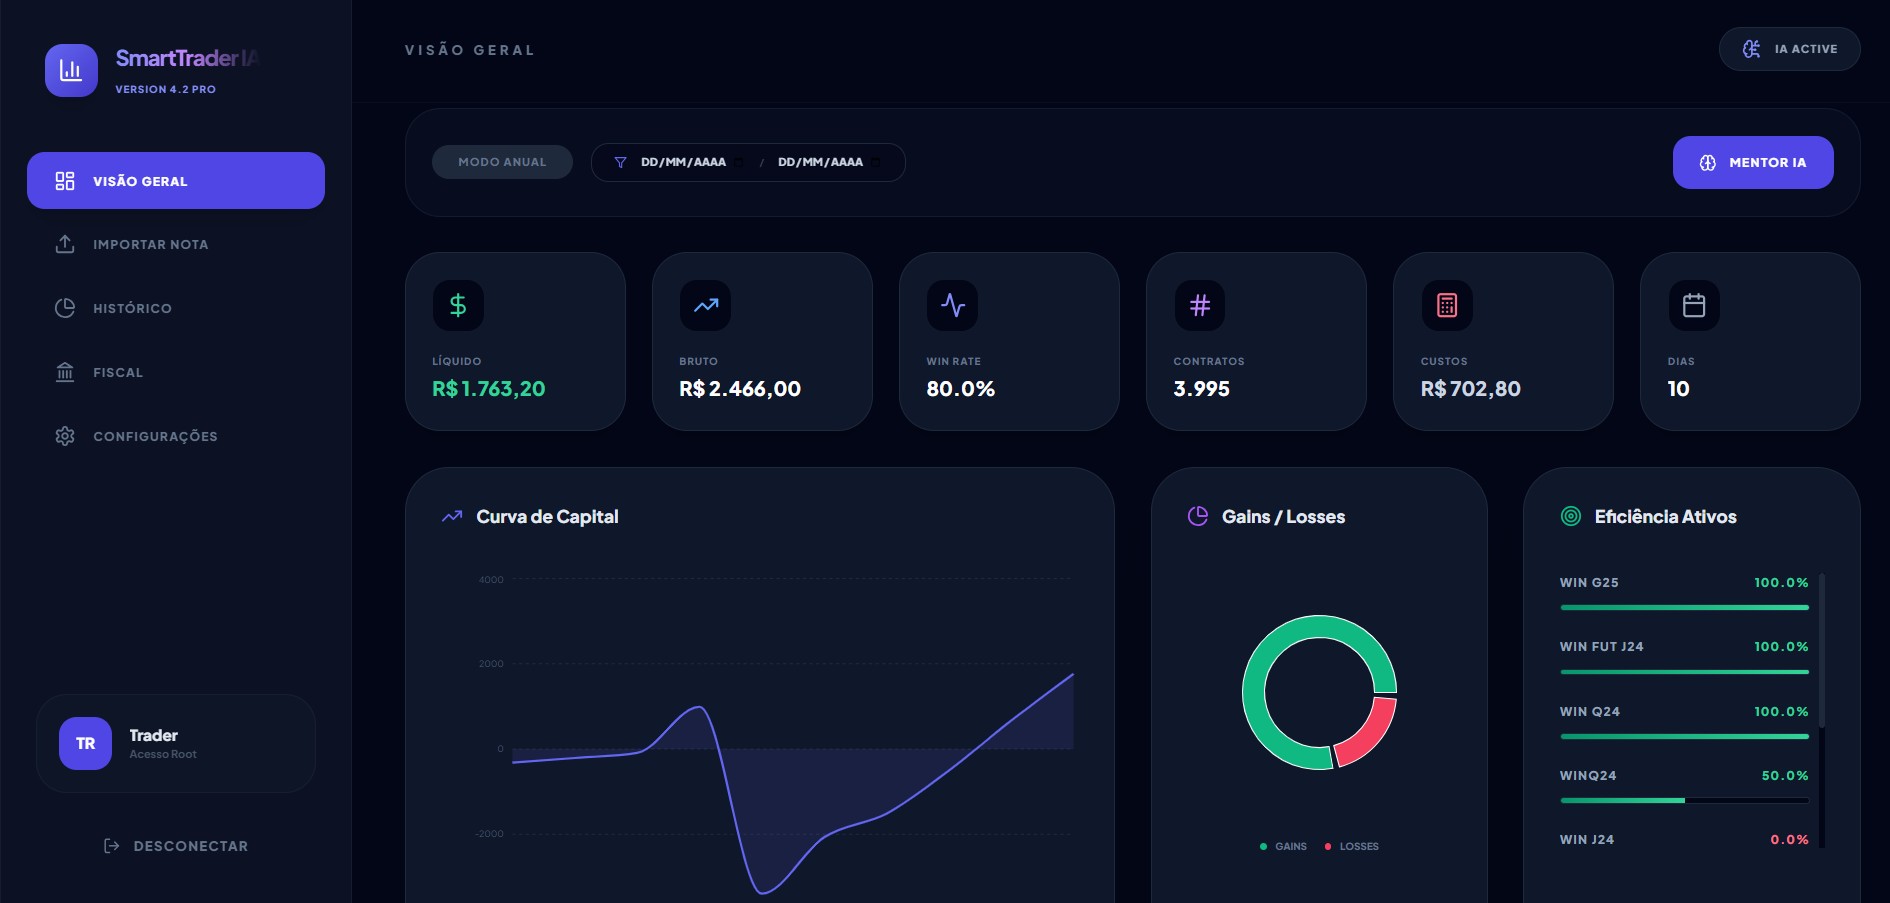The height and width of the screenshot is (903, 1890).
Task: Click the TR Trader avatar
Action: pos(86,743)
